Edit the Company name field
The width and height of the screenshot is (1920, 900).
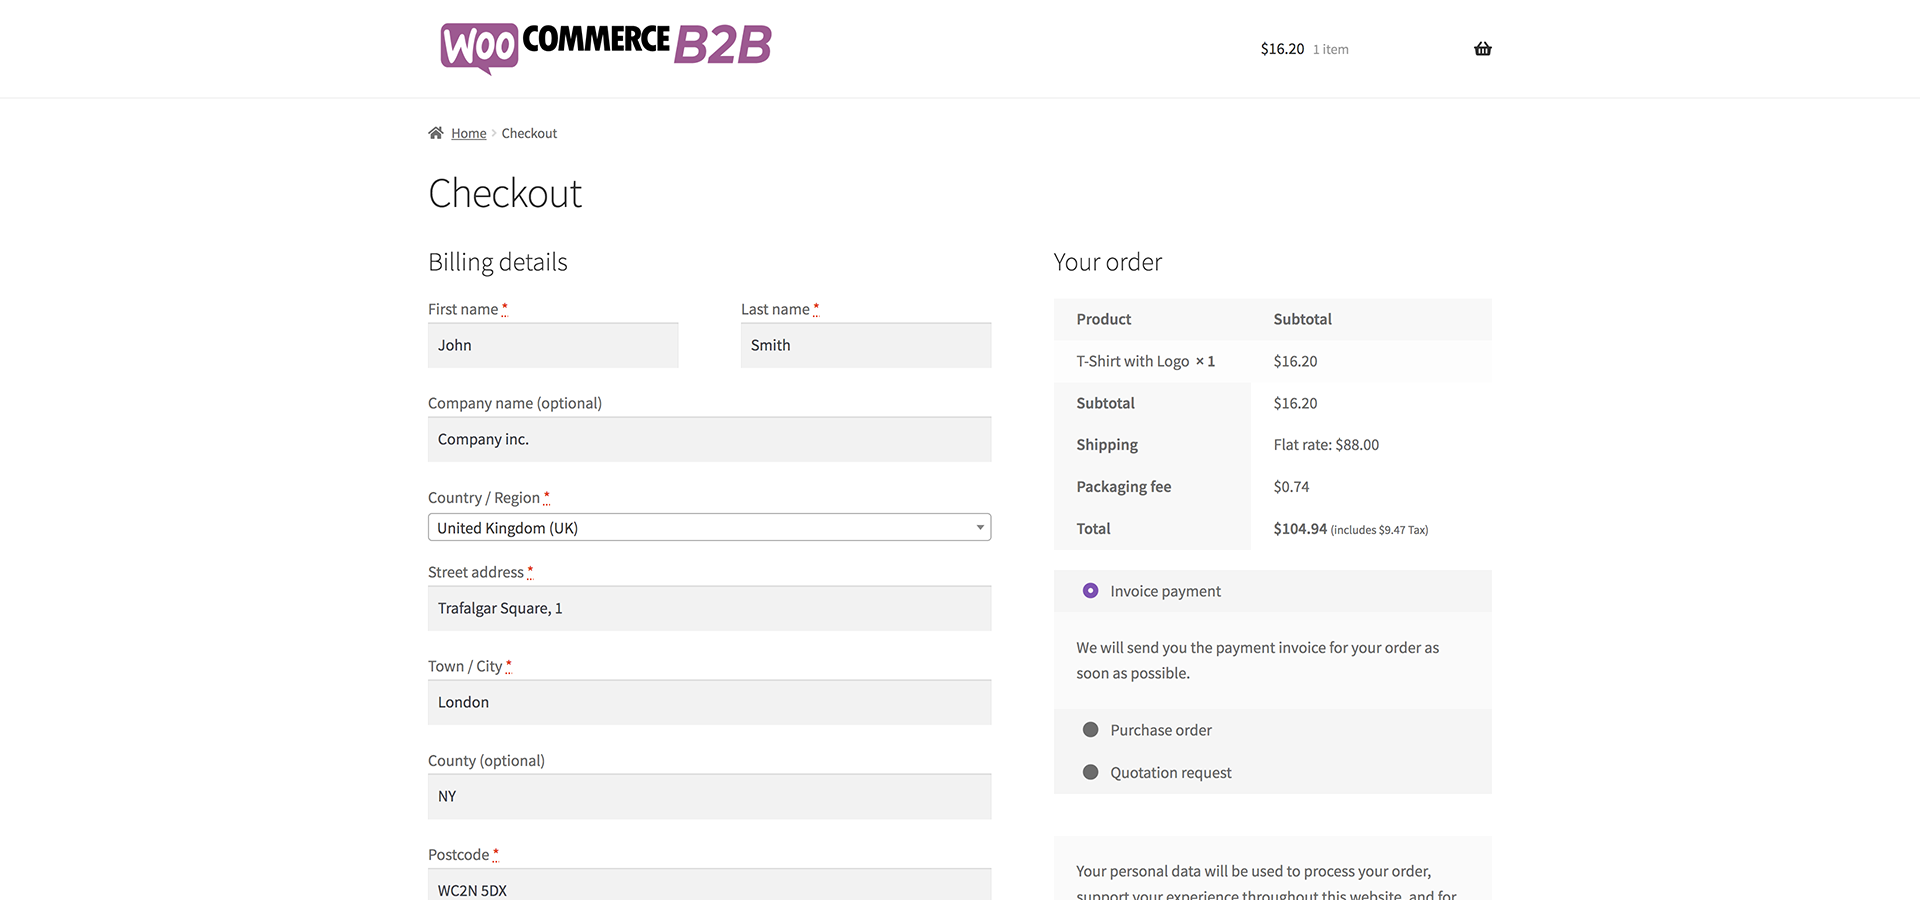pyautogui.click(x=709, y=439)
